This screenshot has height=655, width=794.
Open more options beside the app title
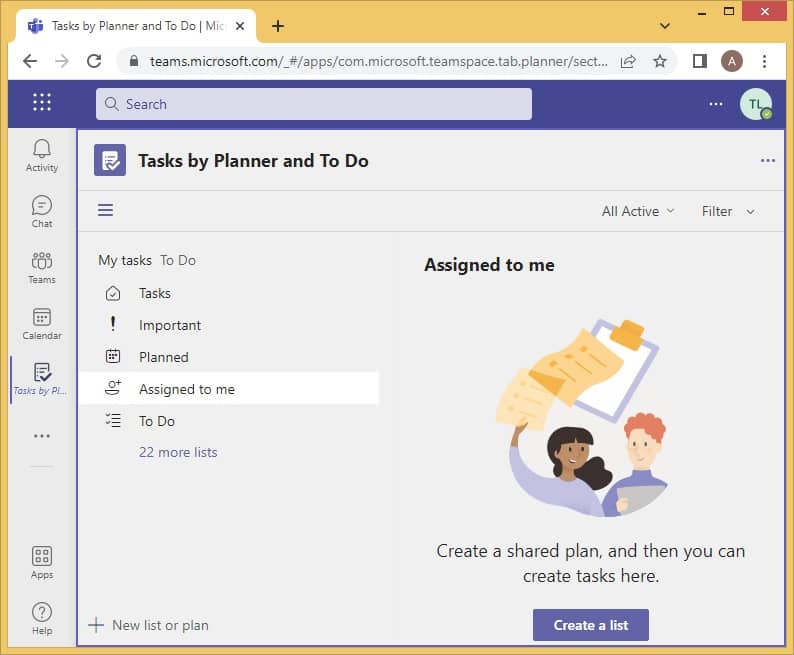pyautogui.click(x=767, y=160)
